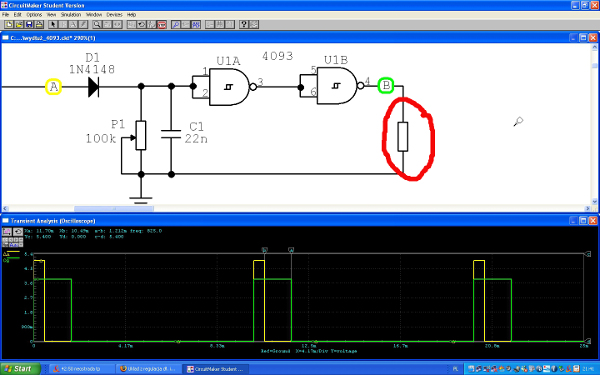This screenshot has height=375, width=600.
Task: Click the Open file folder icon
Action: click(x=19, y=24)
